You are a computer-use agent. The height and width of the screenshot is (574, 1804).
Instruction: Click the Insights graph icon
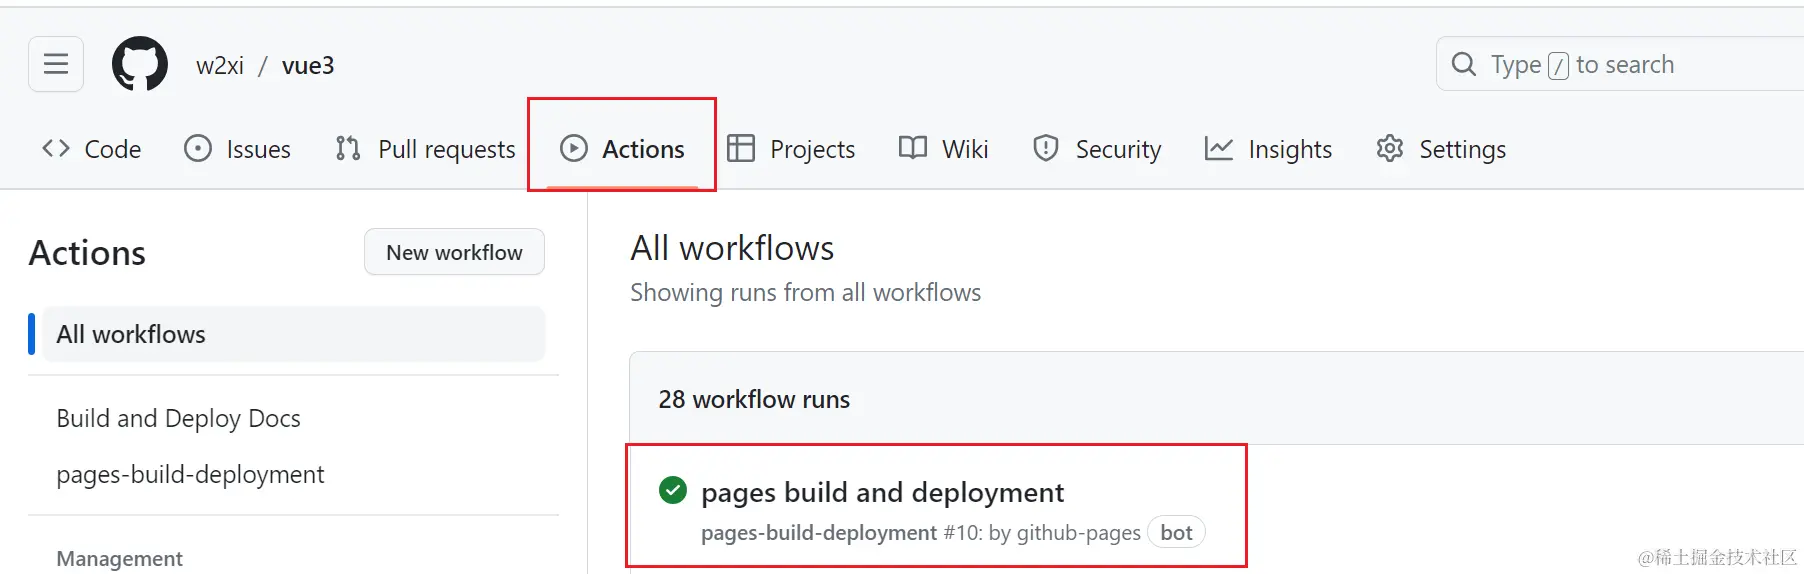click(x=1219, y=149)
